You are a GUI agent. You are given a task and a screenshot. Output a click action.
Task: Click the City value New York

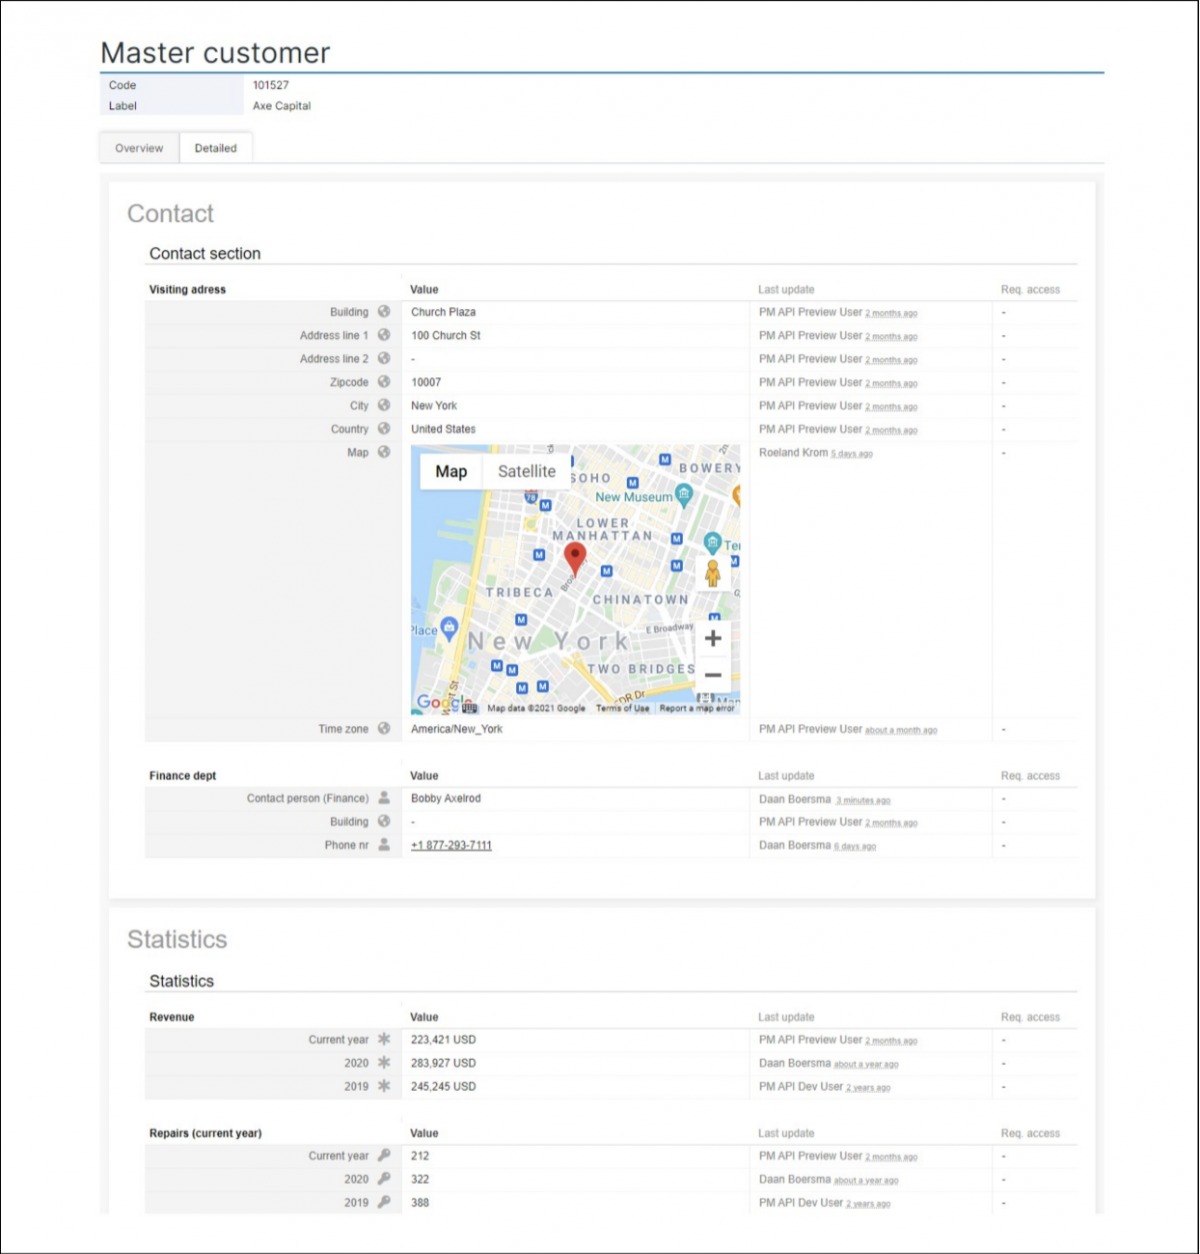[x=434, y=405]
